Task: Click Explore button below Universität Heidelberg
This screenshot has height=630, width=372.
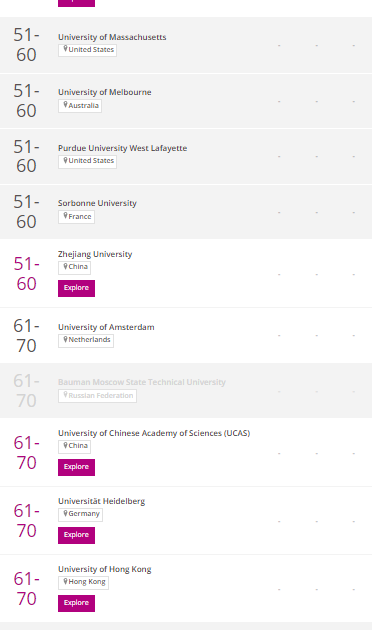Action: pos(76,535)
